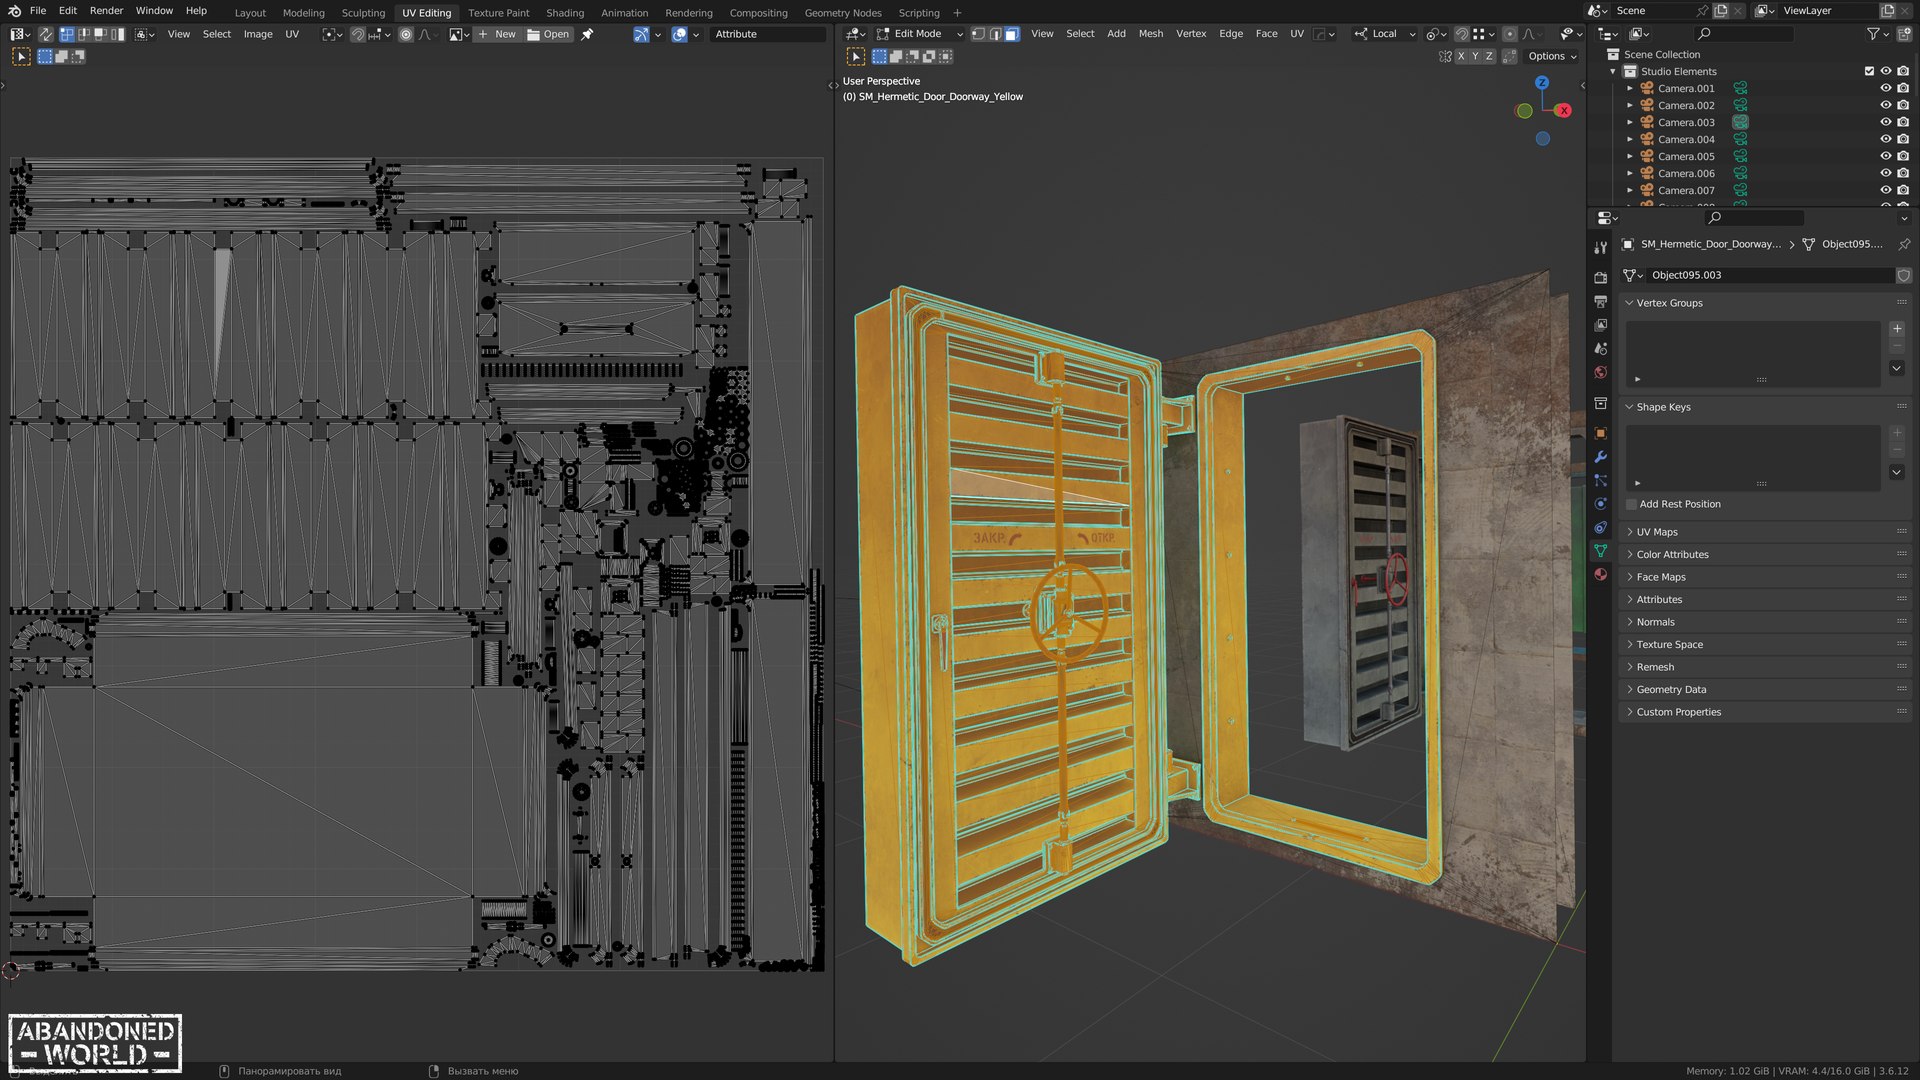Toggle UV sync selection icon in UV editor
This screenshot has height=1080, width=1920.
(x=46, y=34)
